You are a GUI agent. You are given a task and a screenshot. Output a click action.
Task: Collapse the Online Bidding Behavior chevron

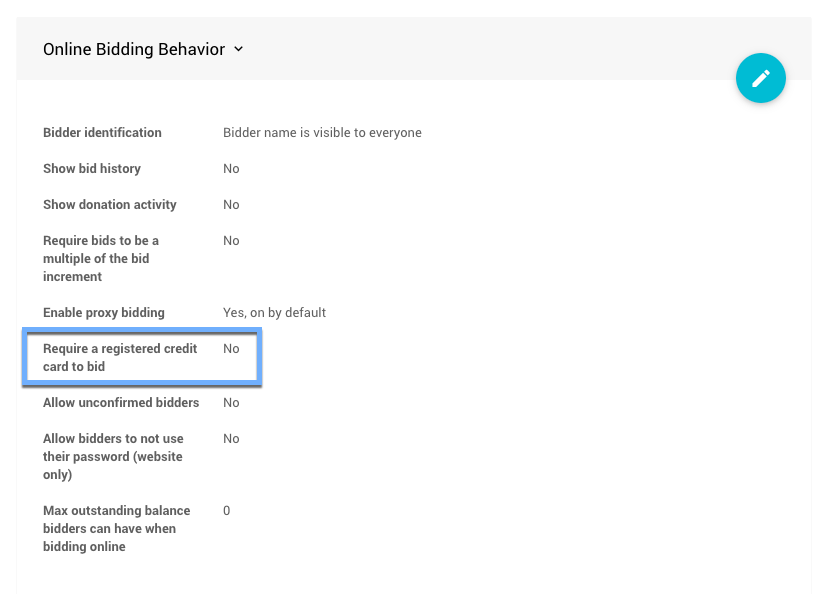239,49
